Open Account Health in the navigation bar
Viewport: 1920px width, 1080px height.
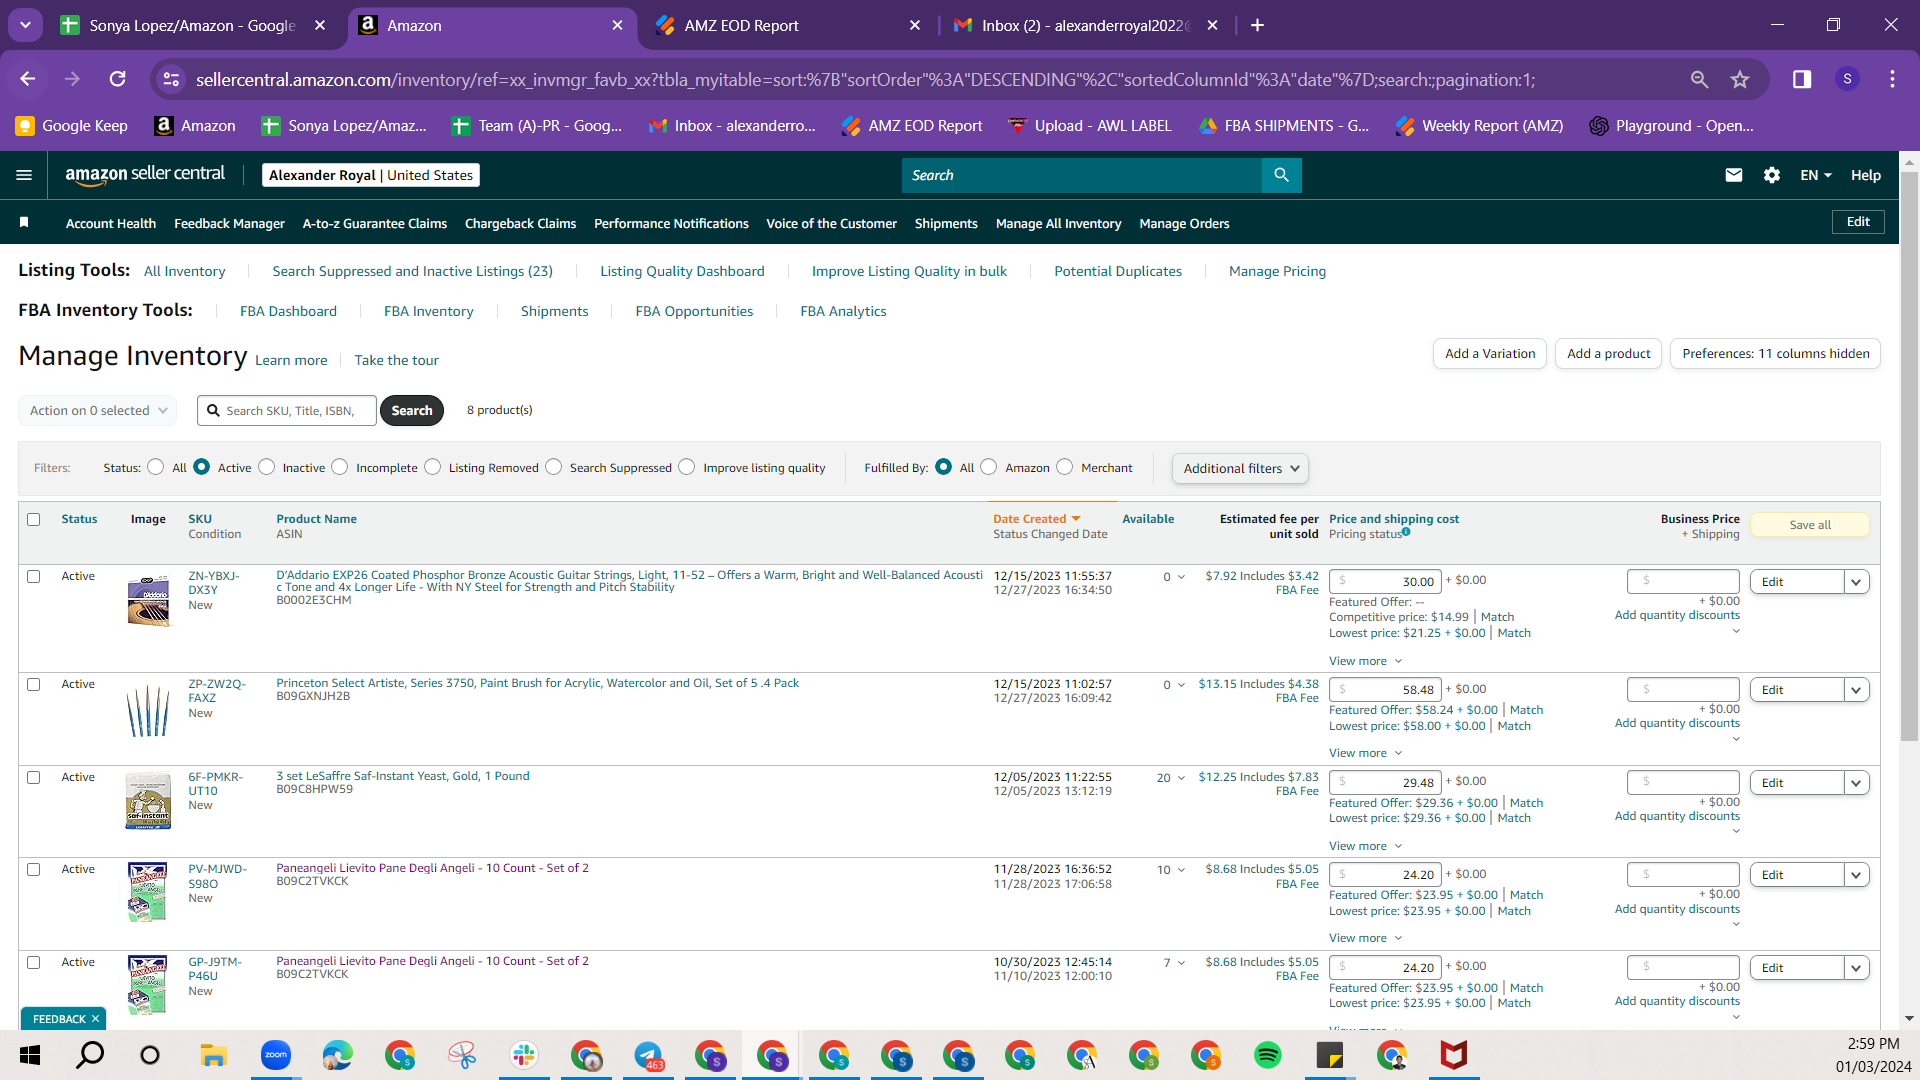[x=111, y=223]
